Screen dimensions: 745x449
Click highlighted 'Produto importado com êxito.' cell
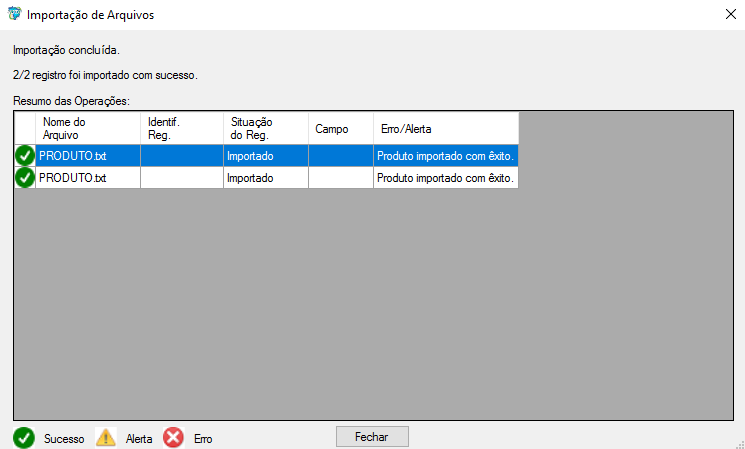[x=446, y=156]
